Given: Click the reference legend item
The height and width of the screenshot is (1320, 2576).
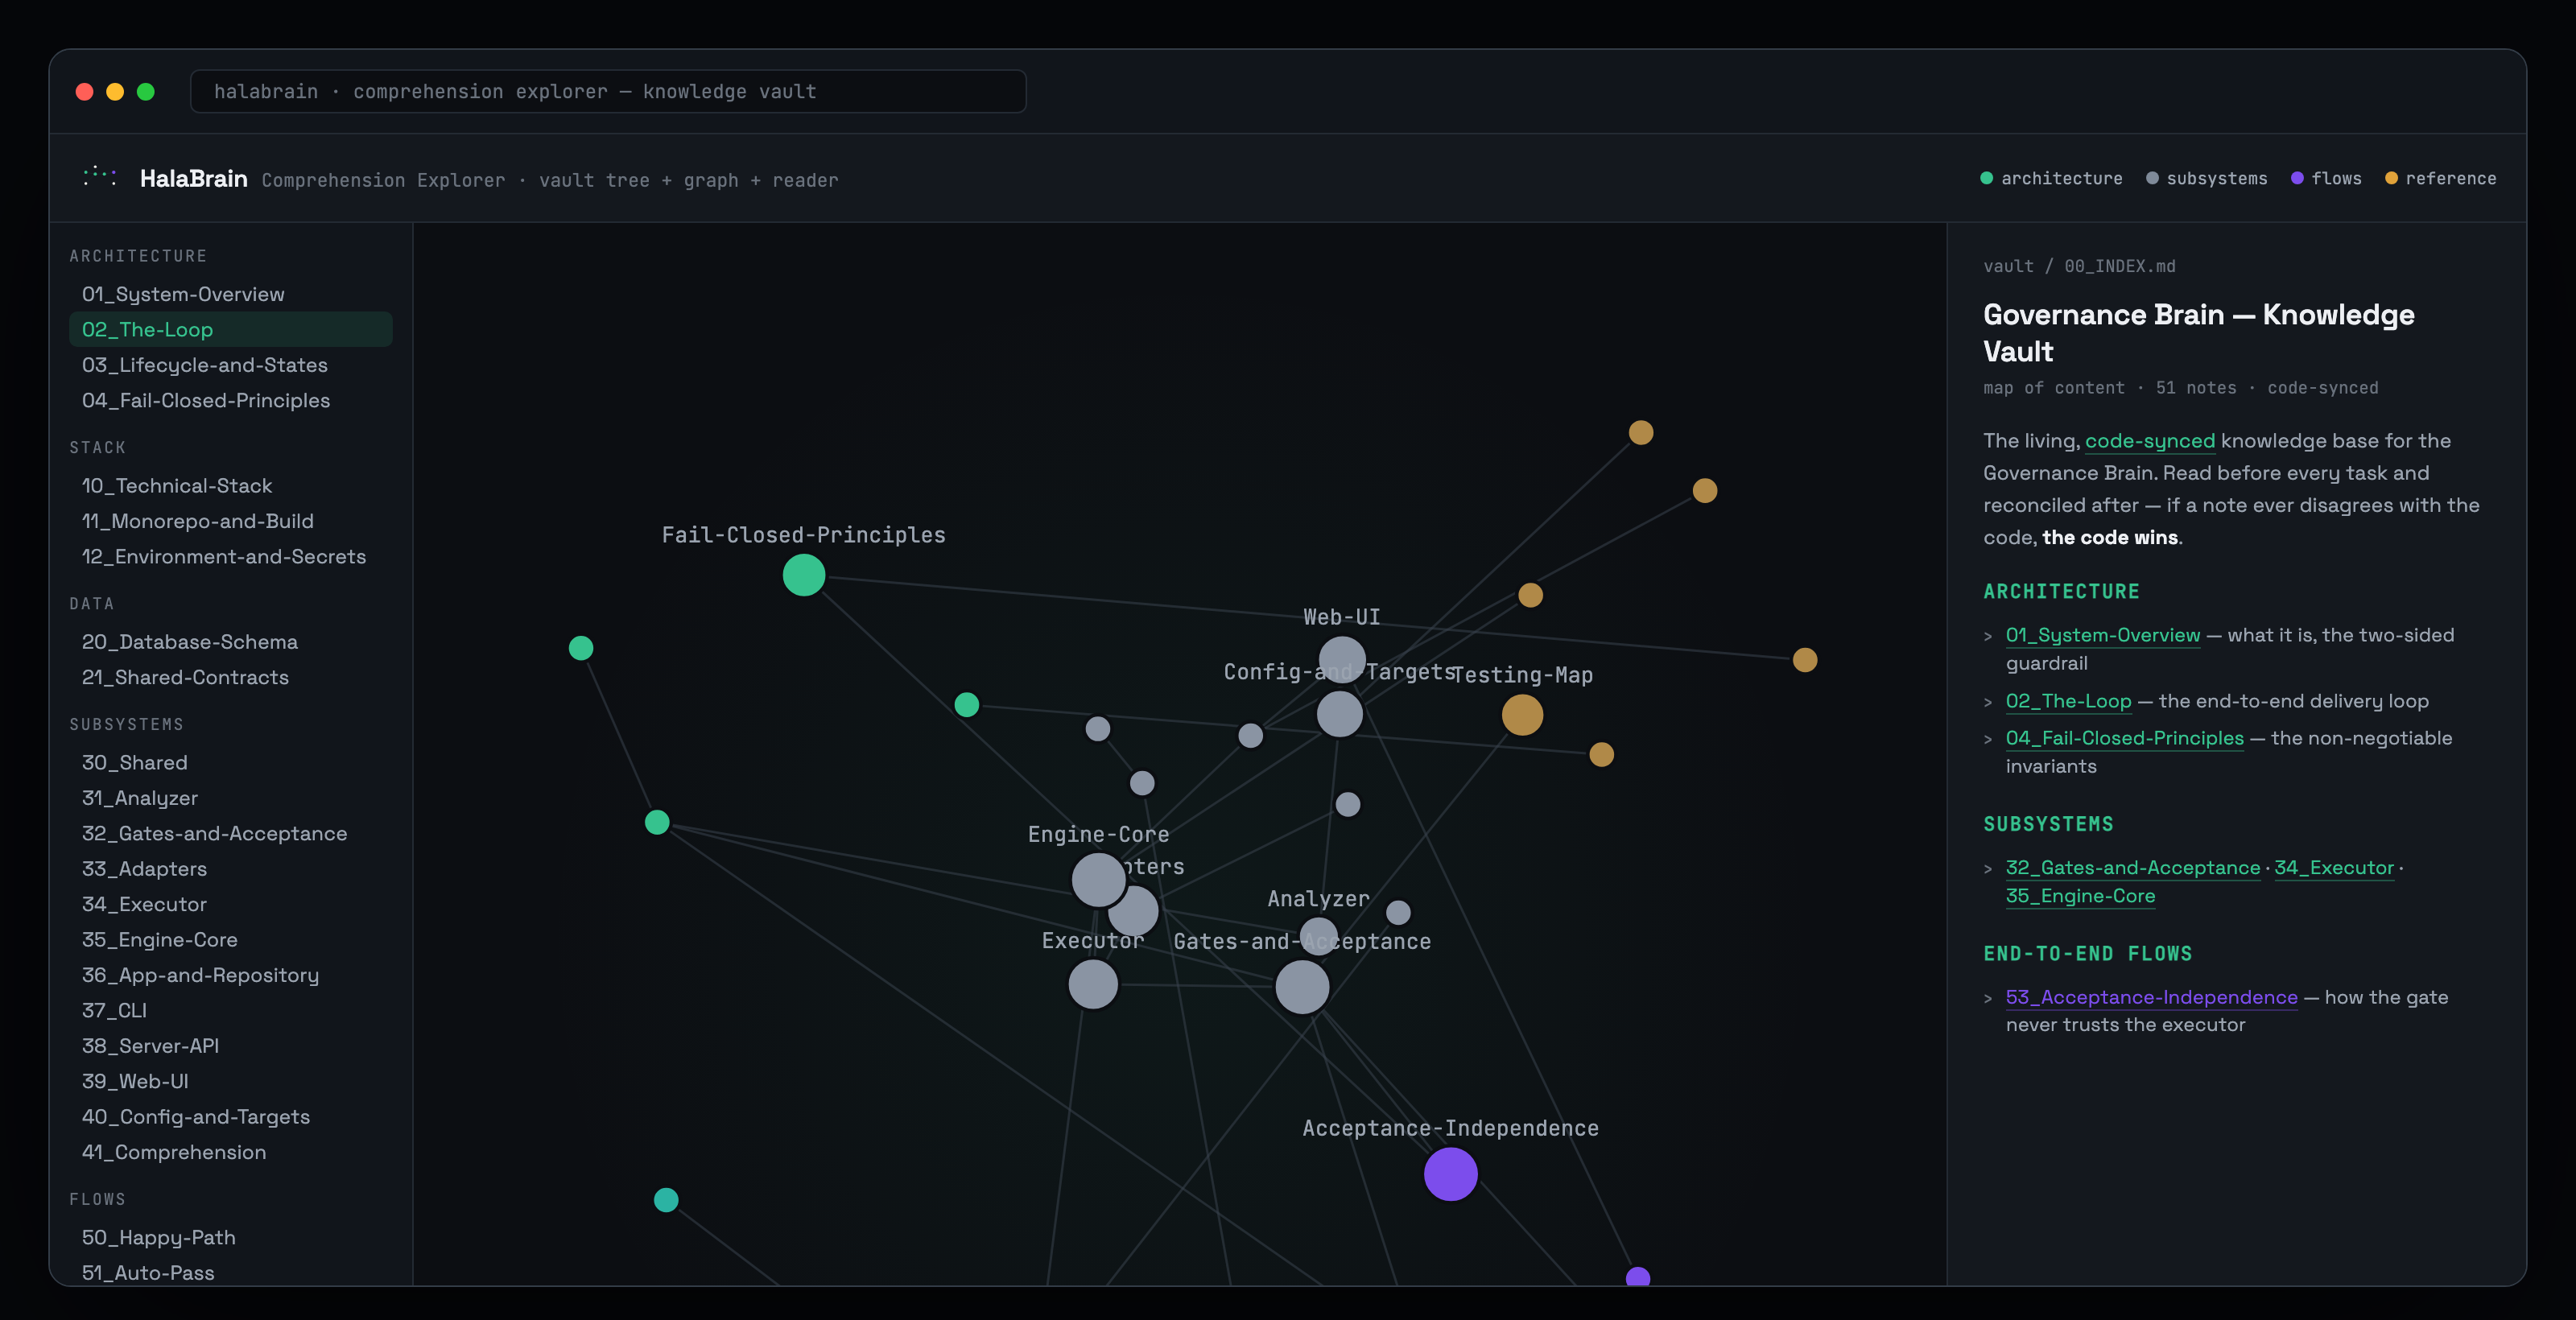Looking at the screenshot, I should [2440, 179].
